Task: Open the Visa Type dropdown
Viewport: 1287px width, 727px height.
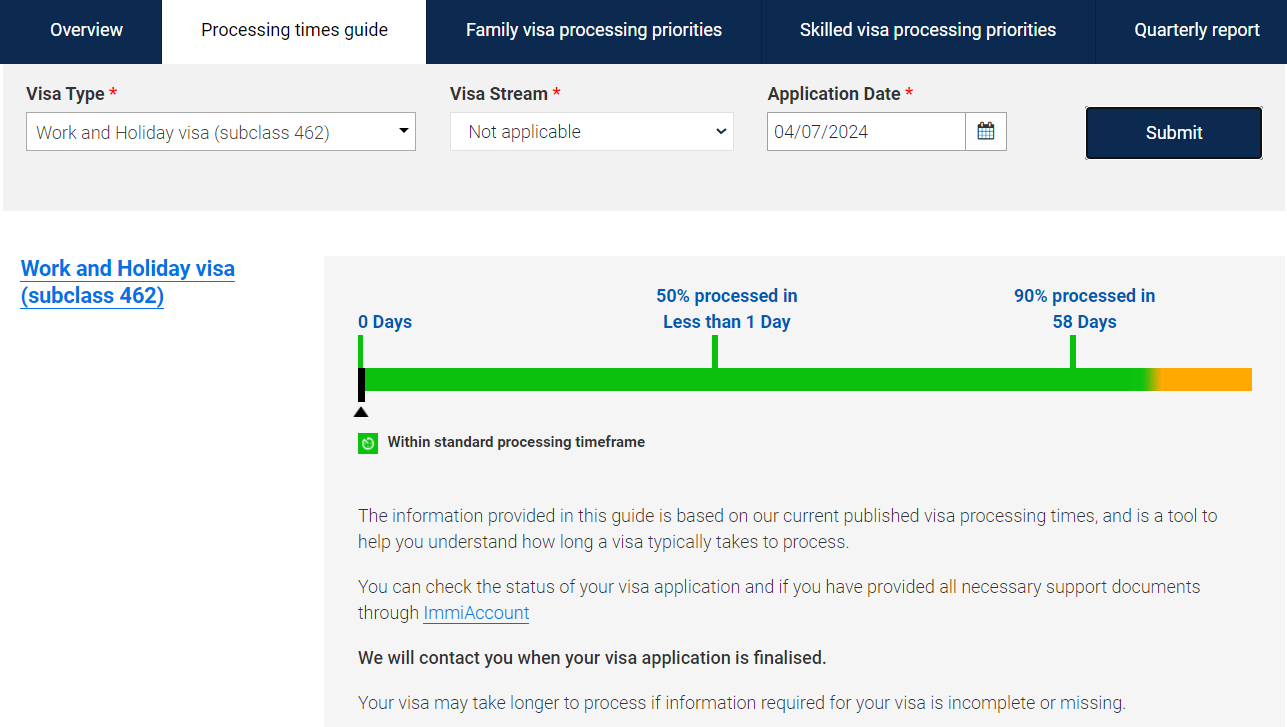Action: 221,132
